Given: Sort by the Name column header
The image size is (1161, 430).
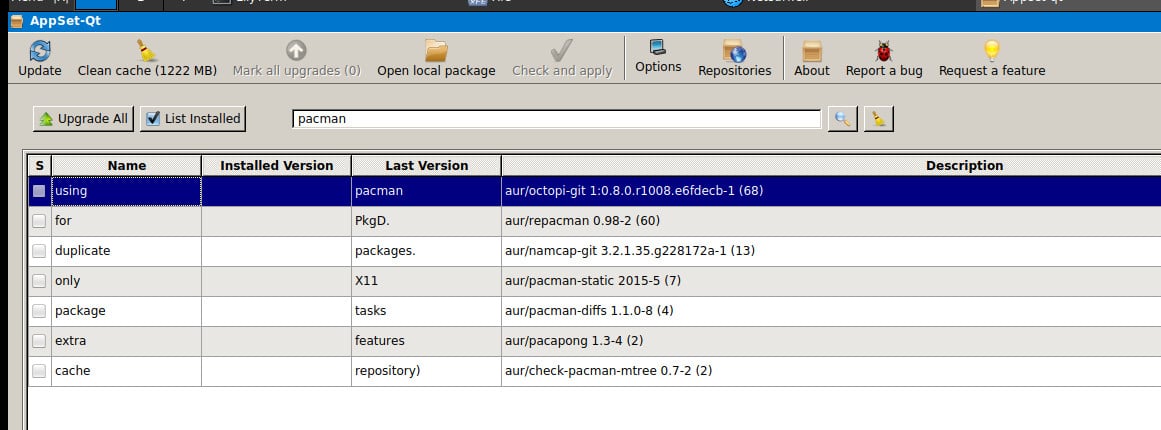Looking at the screenshot, I should pos(127,166).
